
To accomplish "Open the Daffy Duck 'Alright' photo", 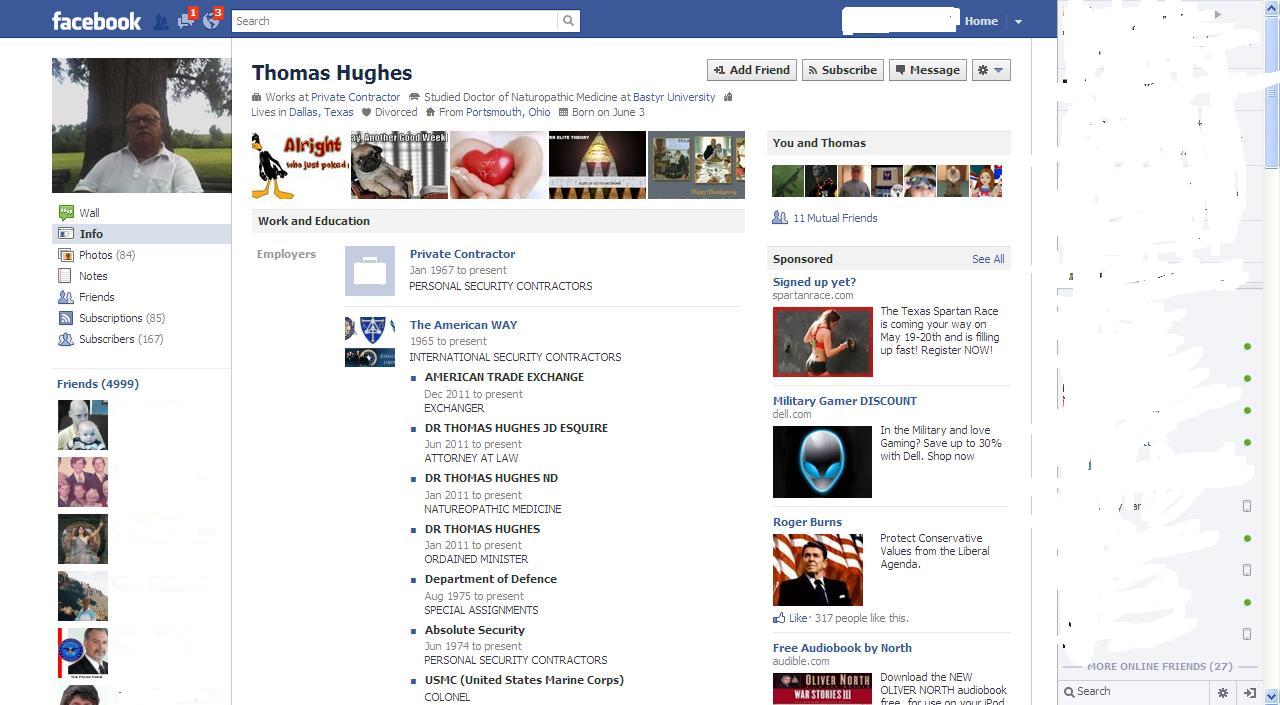I will 299,165.
